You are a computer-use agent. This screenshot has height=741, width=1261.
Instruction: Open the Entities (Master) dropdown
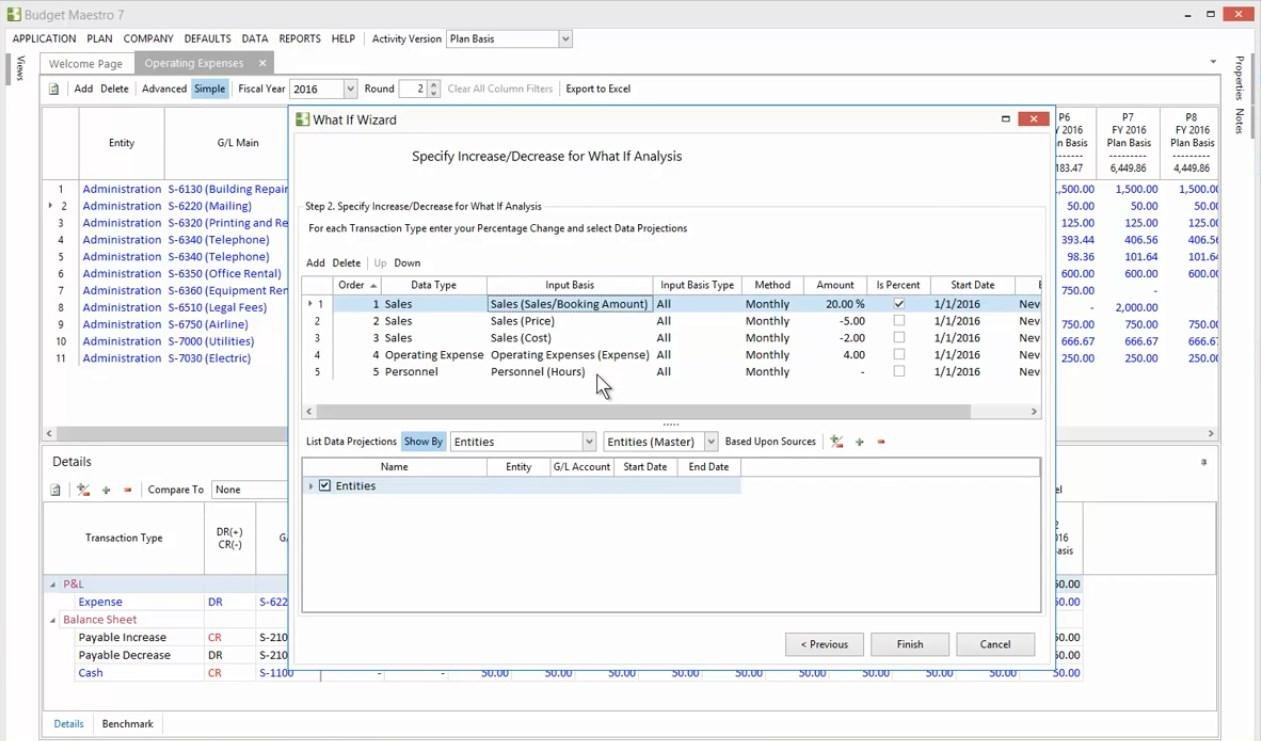click(711, 442)
